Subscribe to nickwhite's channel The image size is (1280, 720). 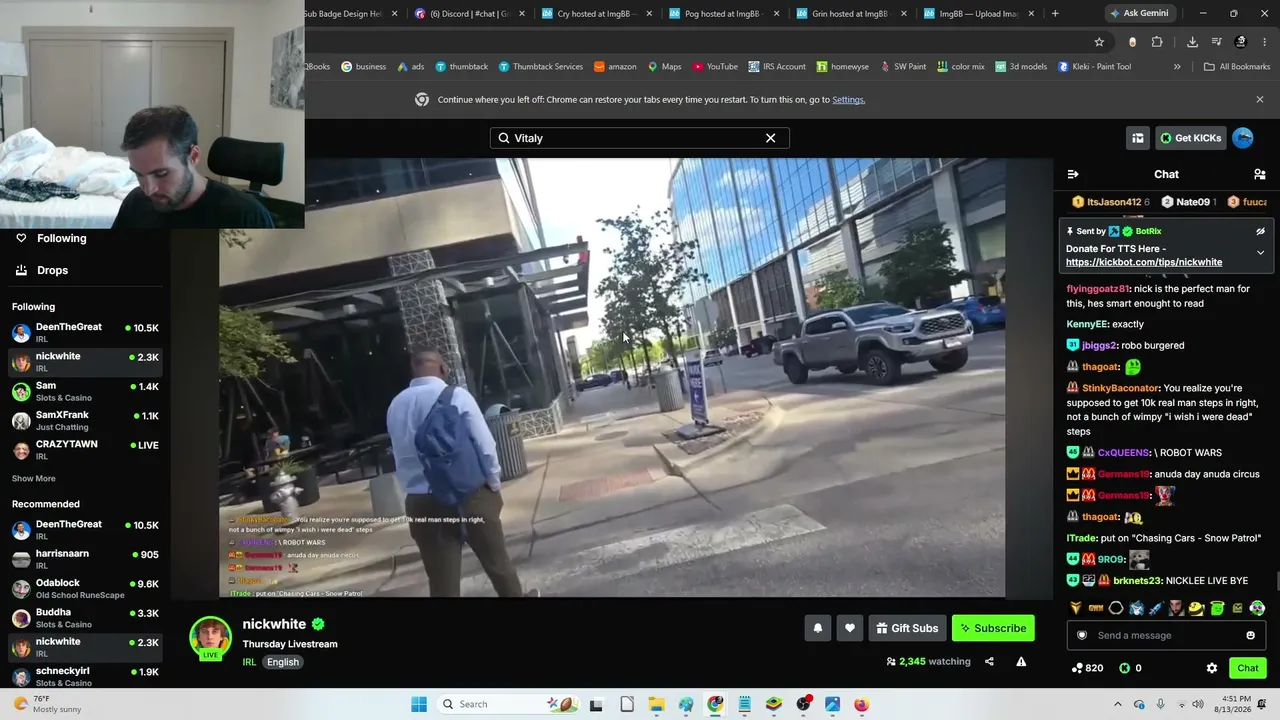(x=993, y=628)
